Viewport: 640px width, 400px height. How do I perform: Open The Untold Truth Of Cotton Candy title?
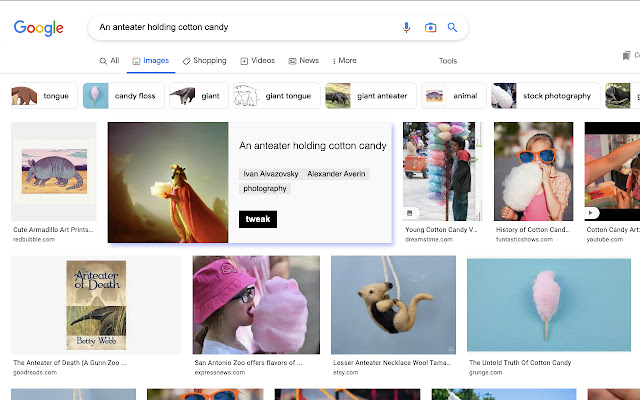pyautogui.click(x=520, y=362)
